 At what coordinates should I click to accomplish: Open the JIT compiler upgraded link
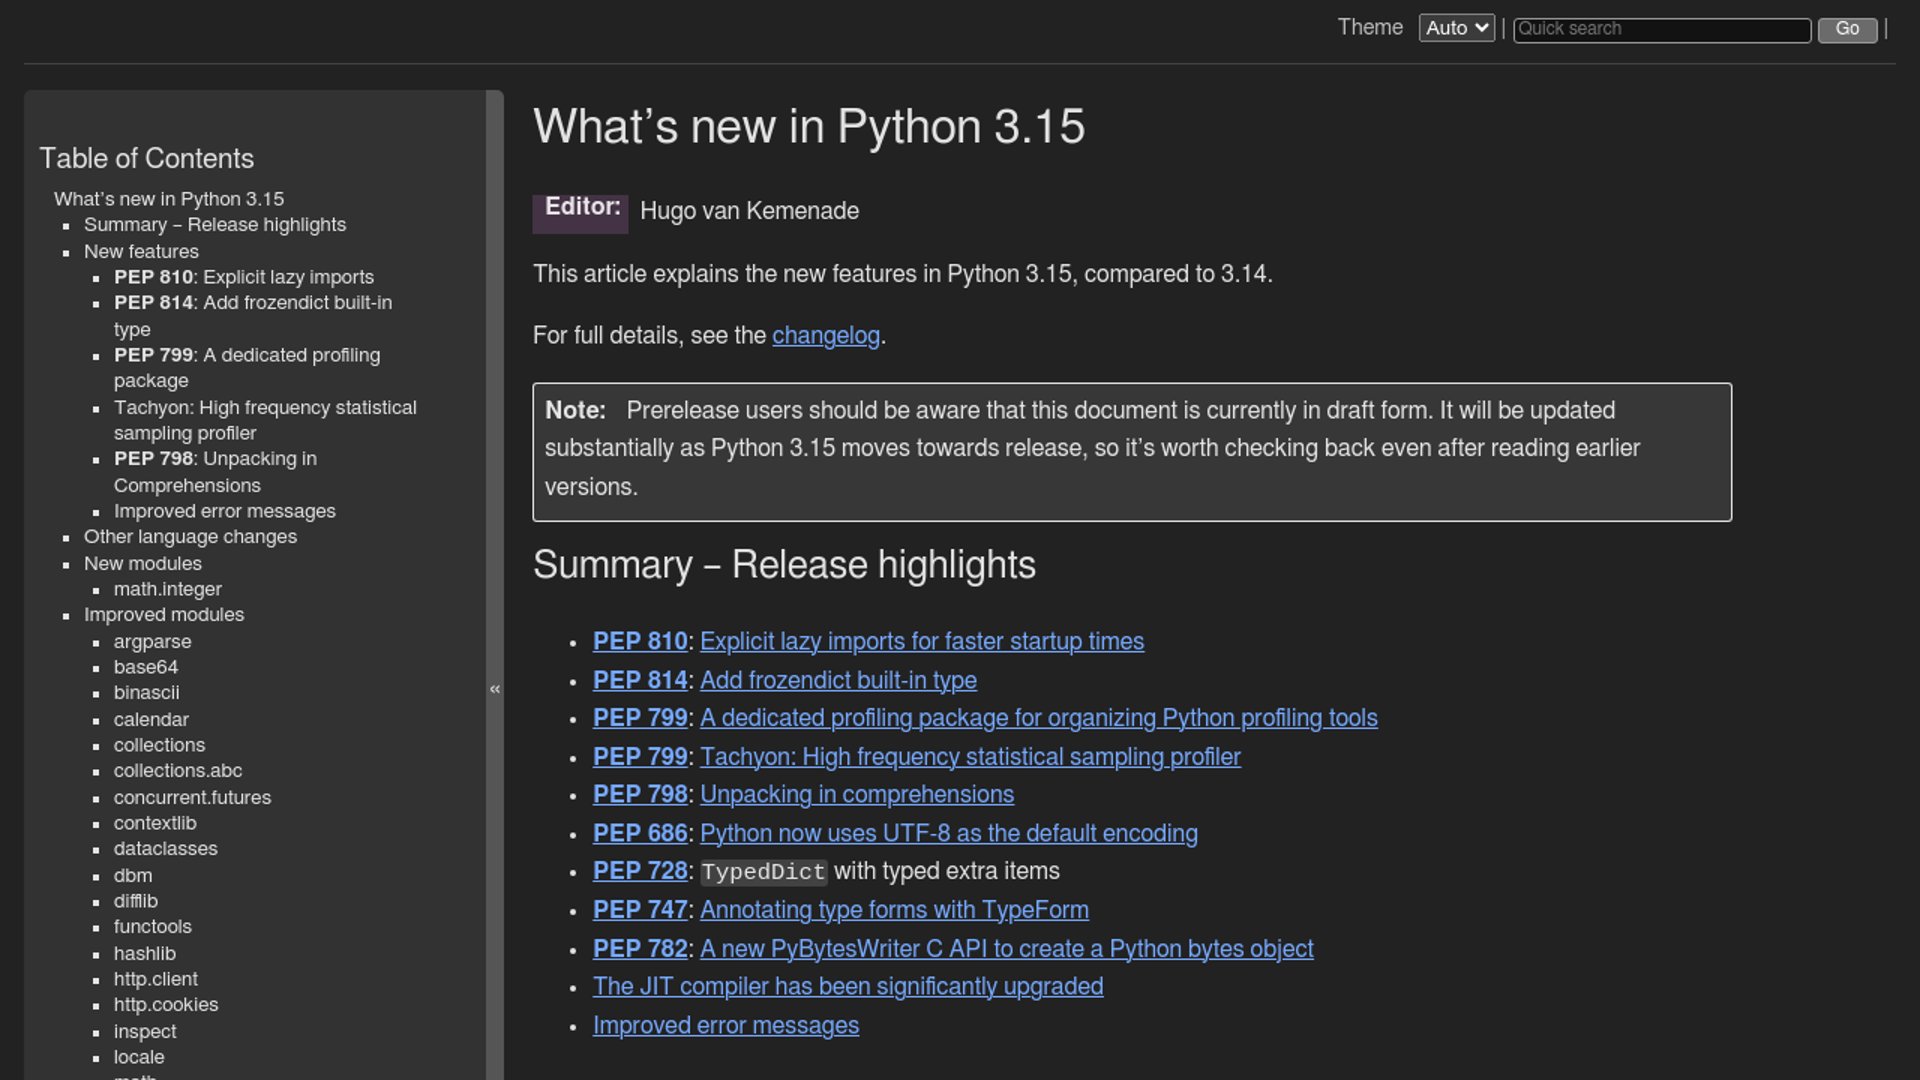(x=847, y=987)
